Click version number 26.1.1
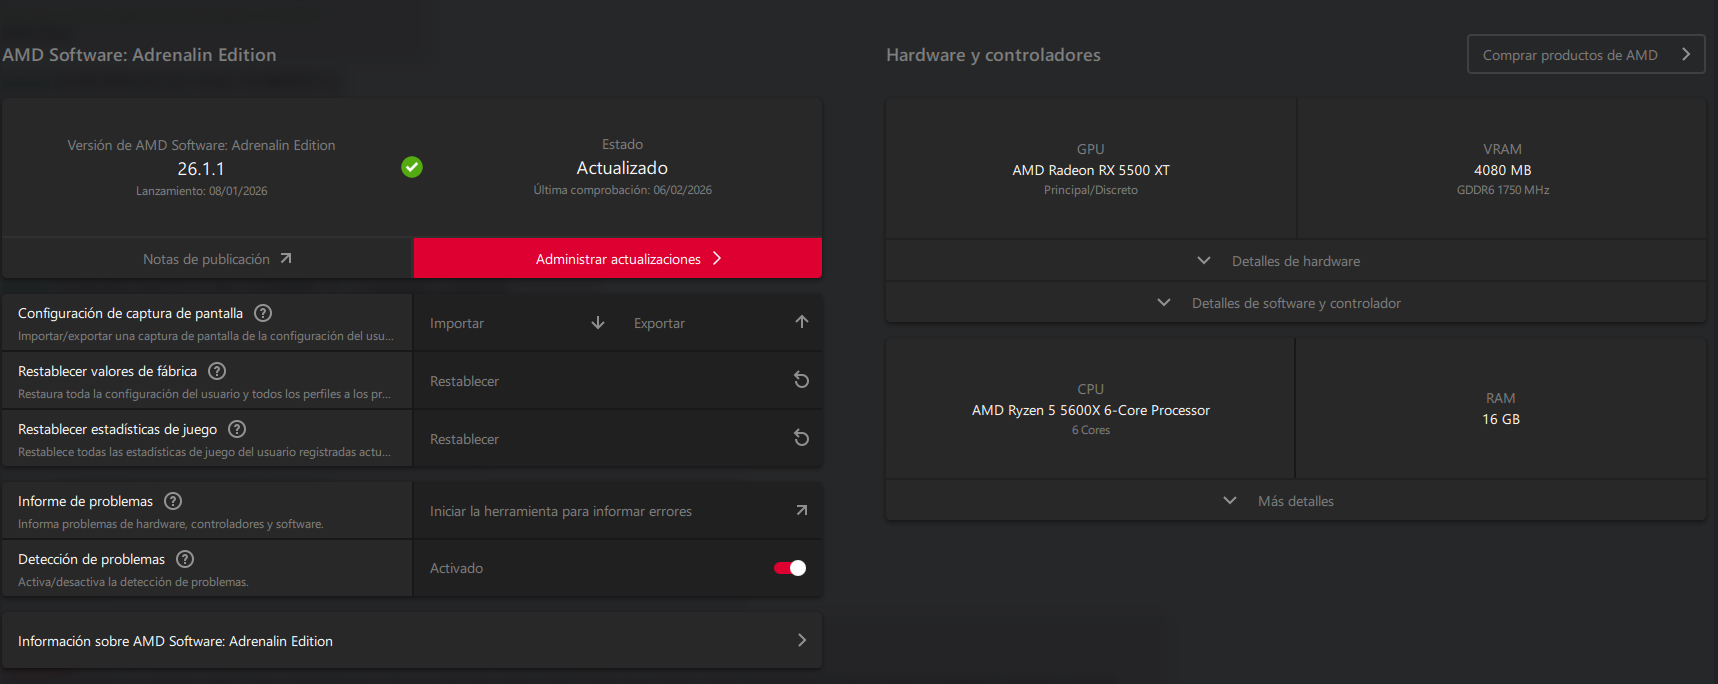 (201, 169)
